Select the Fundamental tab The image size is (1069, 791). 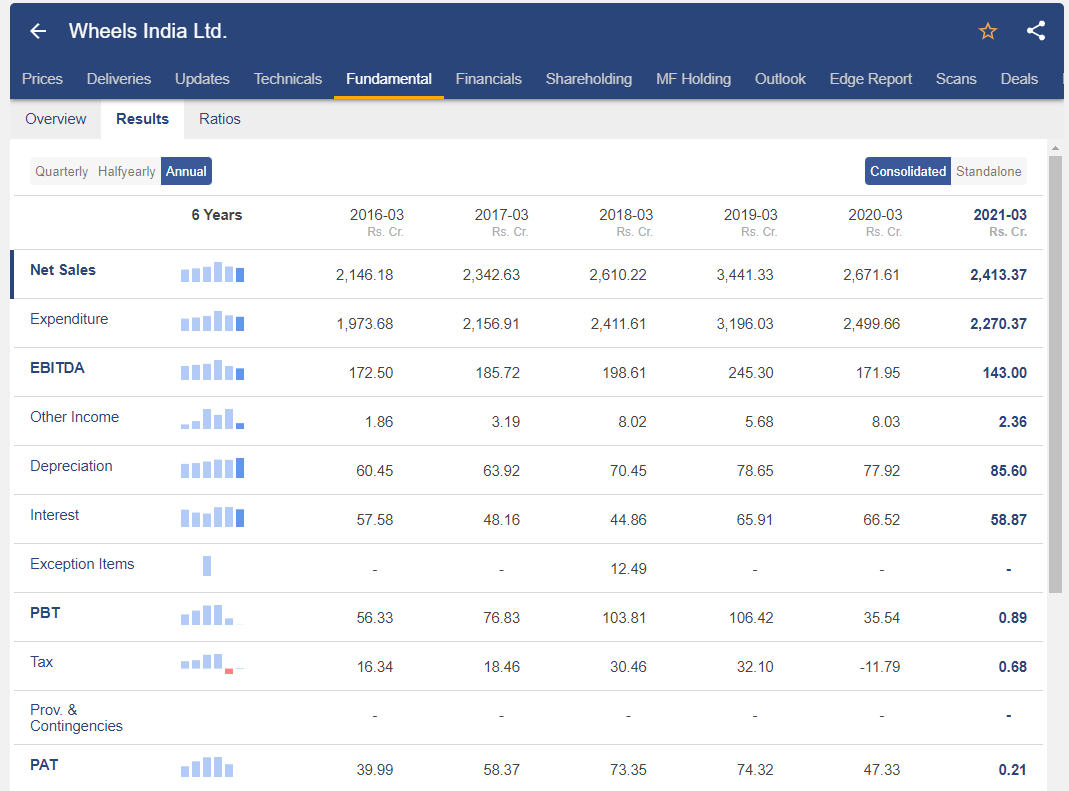tap(389, 79)
